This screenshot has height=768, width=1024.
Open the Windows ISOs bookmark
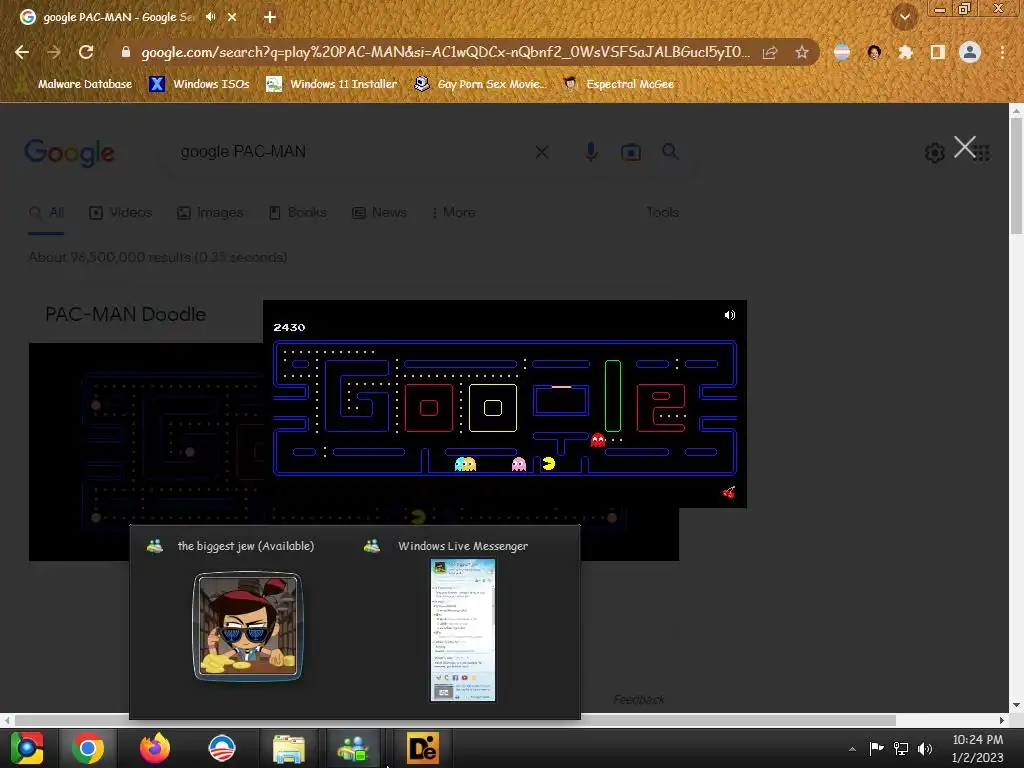(x=199, y=84)
